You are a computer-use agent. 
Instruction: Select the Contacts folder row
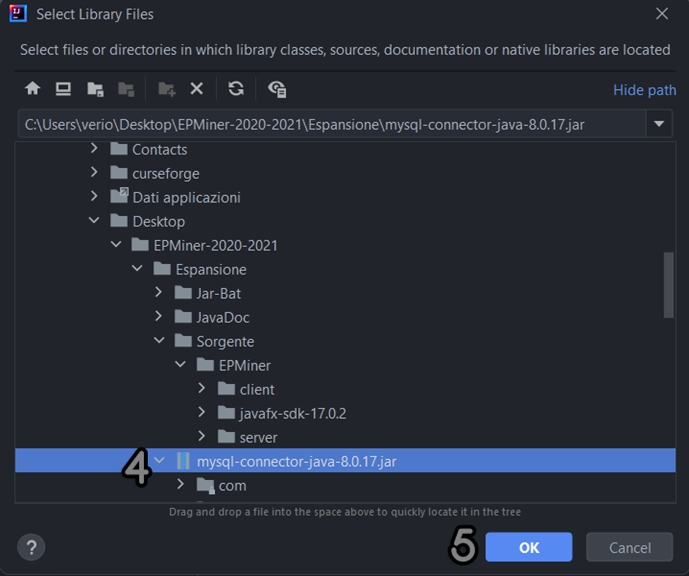click(345, 149)
